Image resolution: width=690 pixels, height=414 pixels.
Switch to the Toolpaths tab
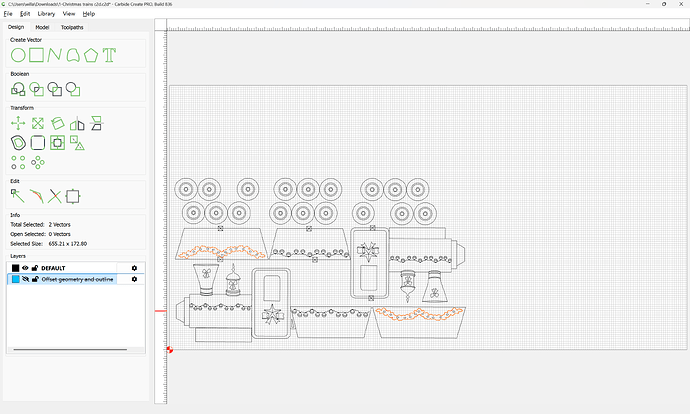pos(73,27)
